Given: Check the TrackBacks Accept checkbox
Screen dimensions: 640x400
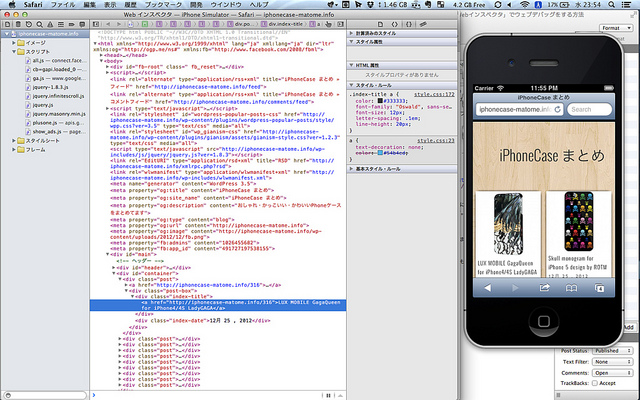Looking at the screenshot, I should tap(595, 383).
